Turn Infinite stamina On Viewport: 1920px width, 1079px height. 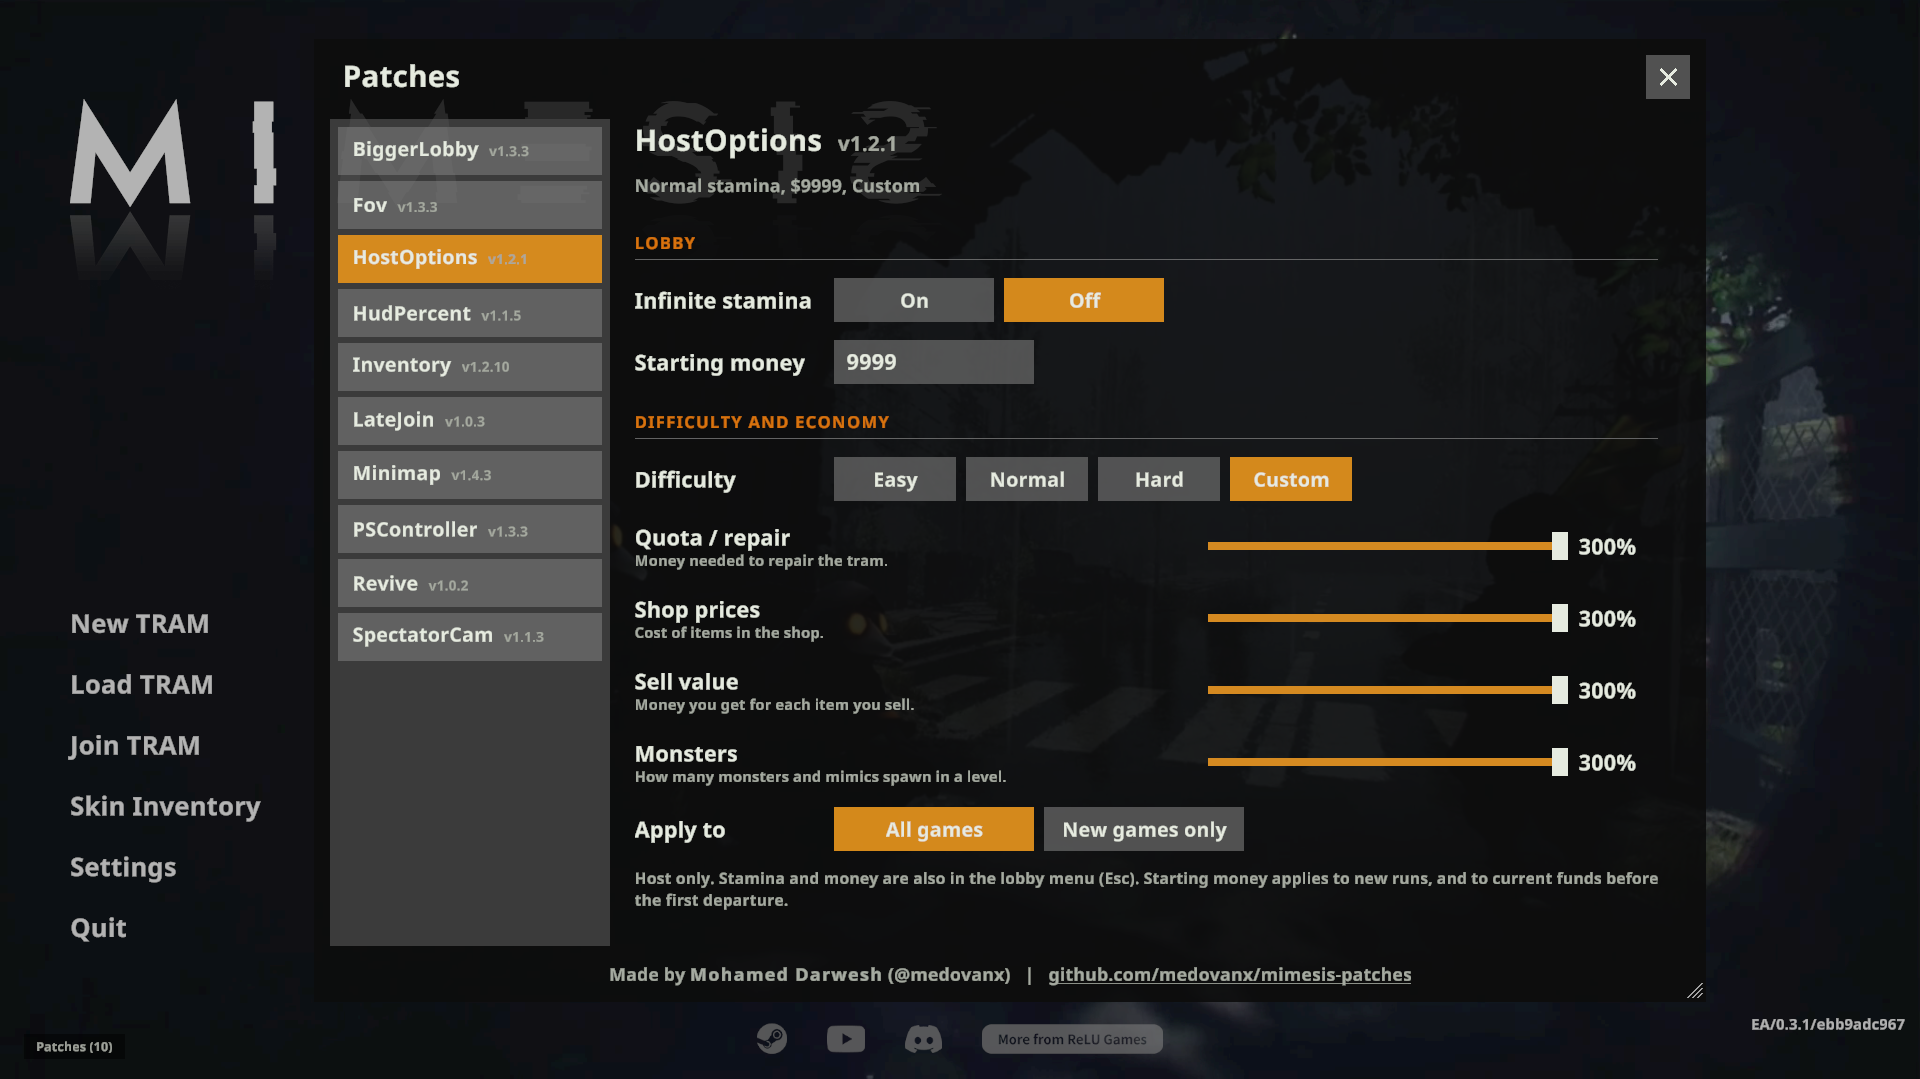[x=913, y=300]
